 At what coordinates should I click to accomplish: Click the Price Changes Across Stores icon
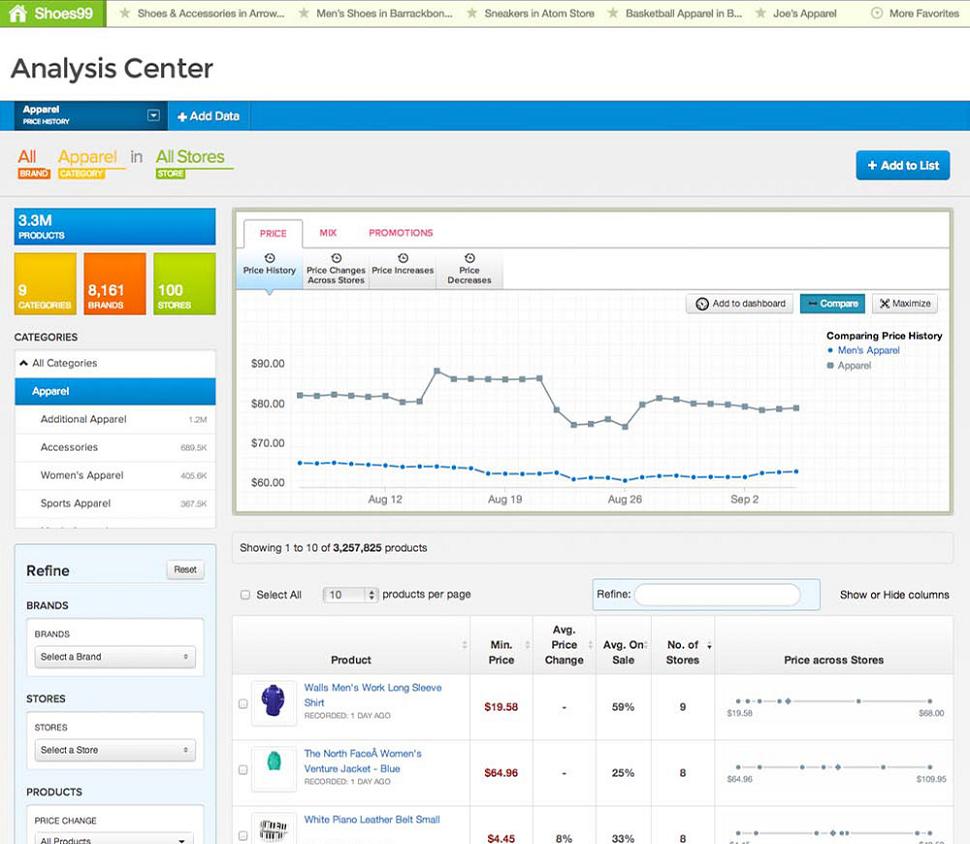335,258
